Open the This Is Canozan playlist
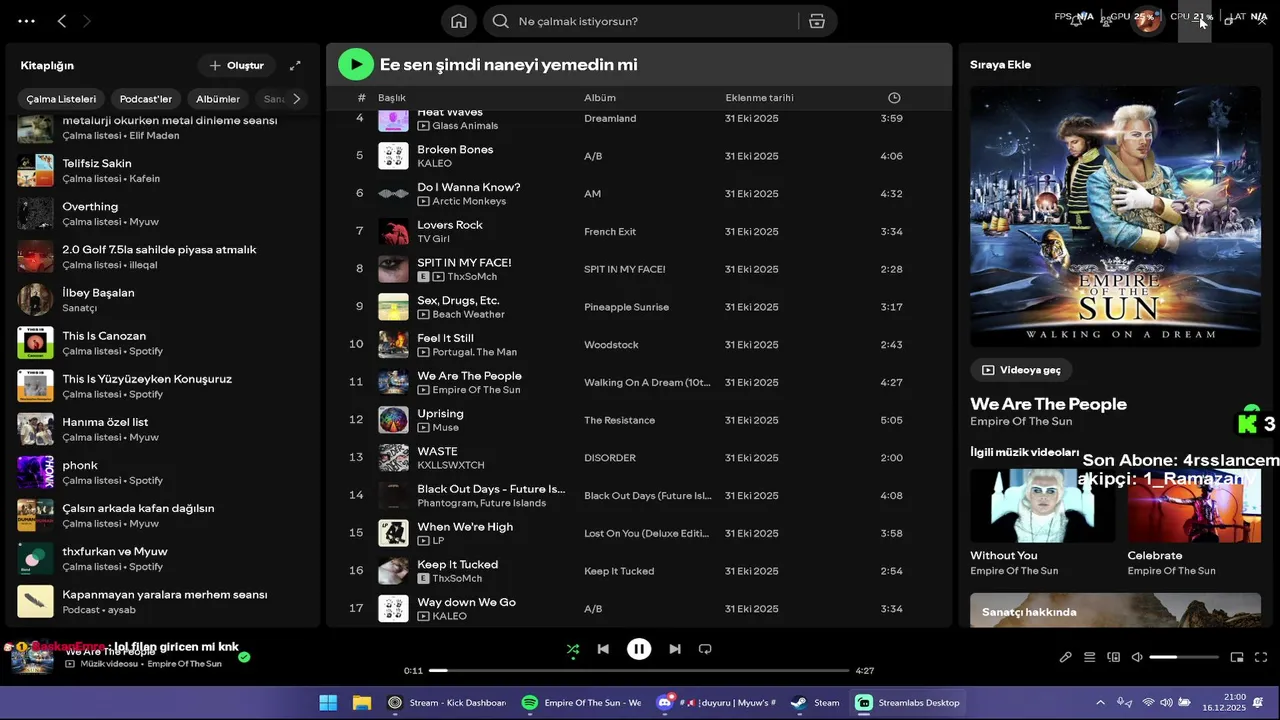The image size is (1280, 720). pos(163,343)
